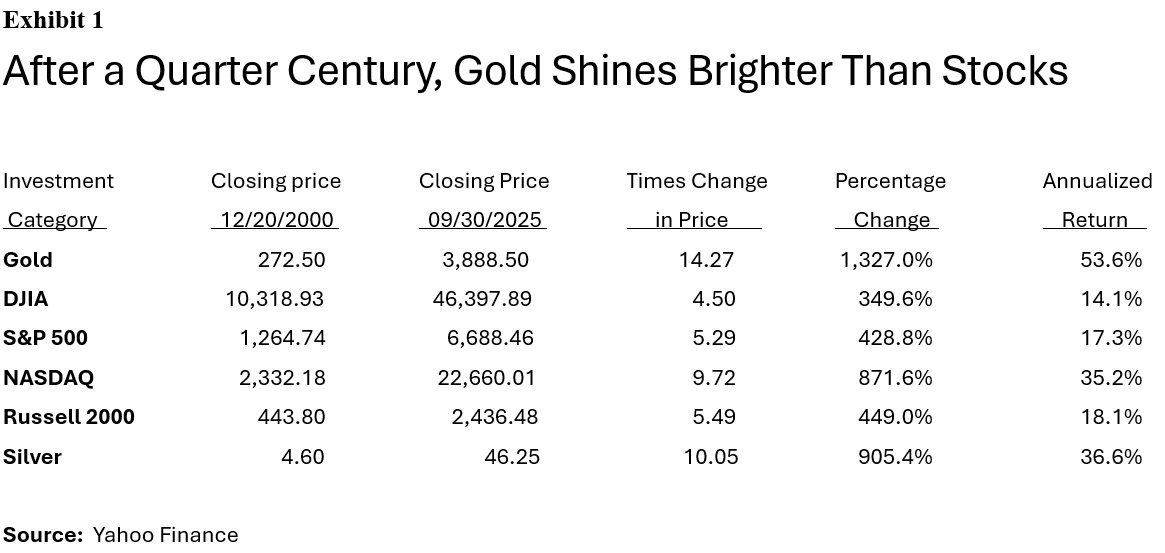This screenshot has width=1165, height=553.
Task: Select the 'NASDAQ' row label
Action: 49,378
